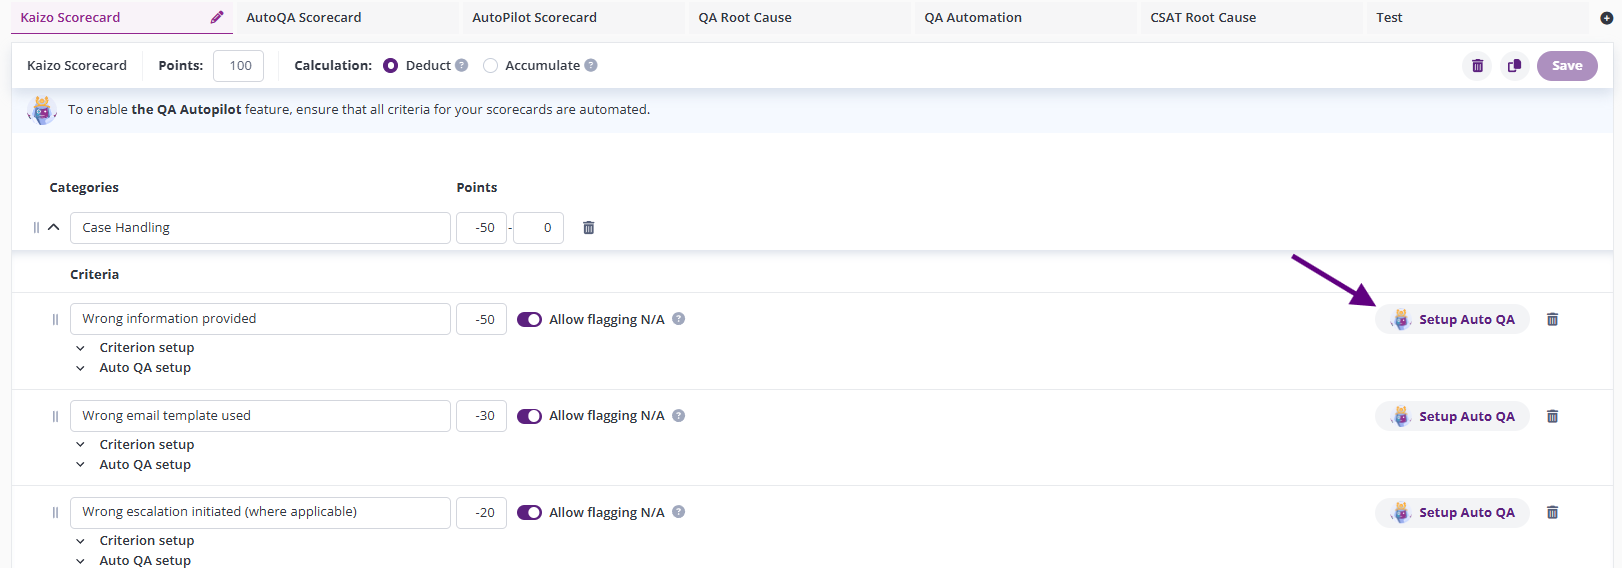
Task: Open N/A help icon for Wrong information provided
Action: 679,319
